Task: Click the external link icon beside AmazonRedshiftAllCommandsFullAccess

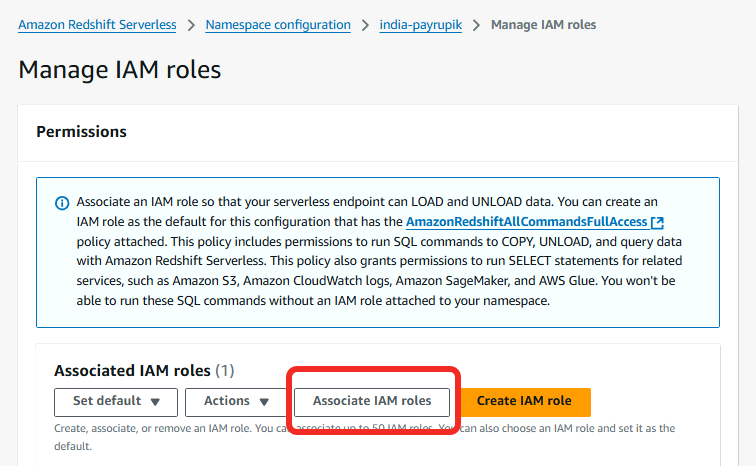Action: point(657,222)
